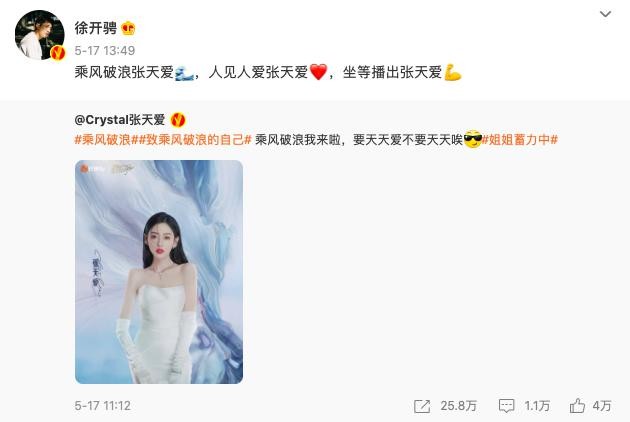Open the comments bubble icon
Image resolution: width=630 pixels, height=422 pixels.
(x=506, y=406)
